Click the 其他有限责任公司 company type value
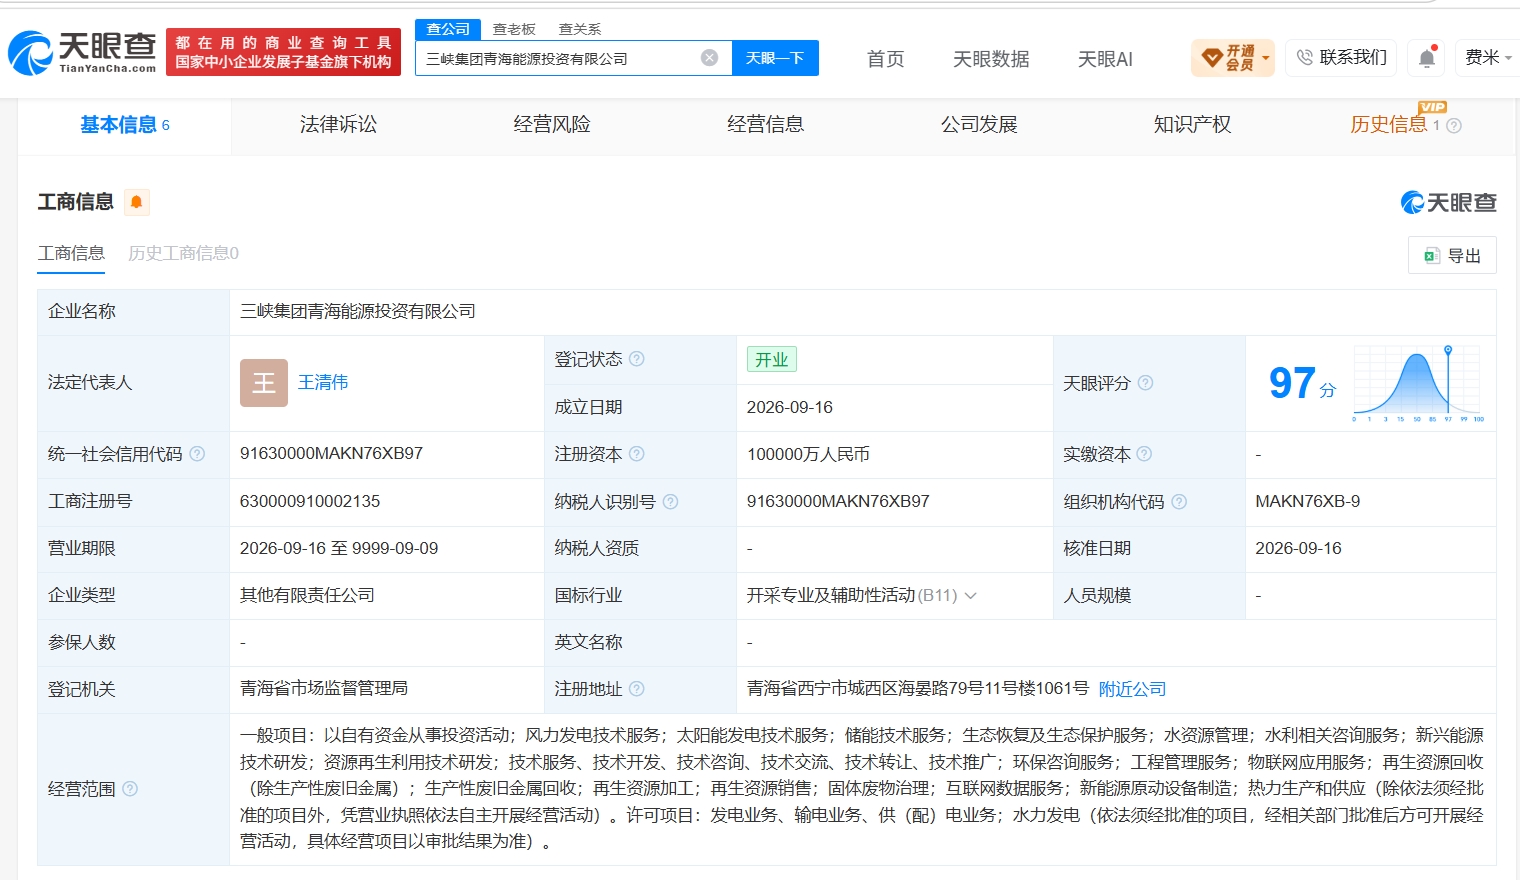This screenshot has height=880, width=1520. 307,596
